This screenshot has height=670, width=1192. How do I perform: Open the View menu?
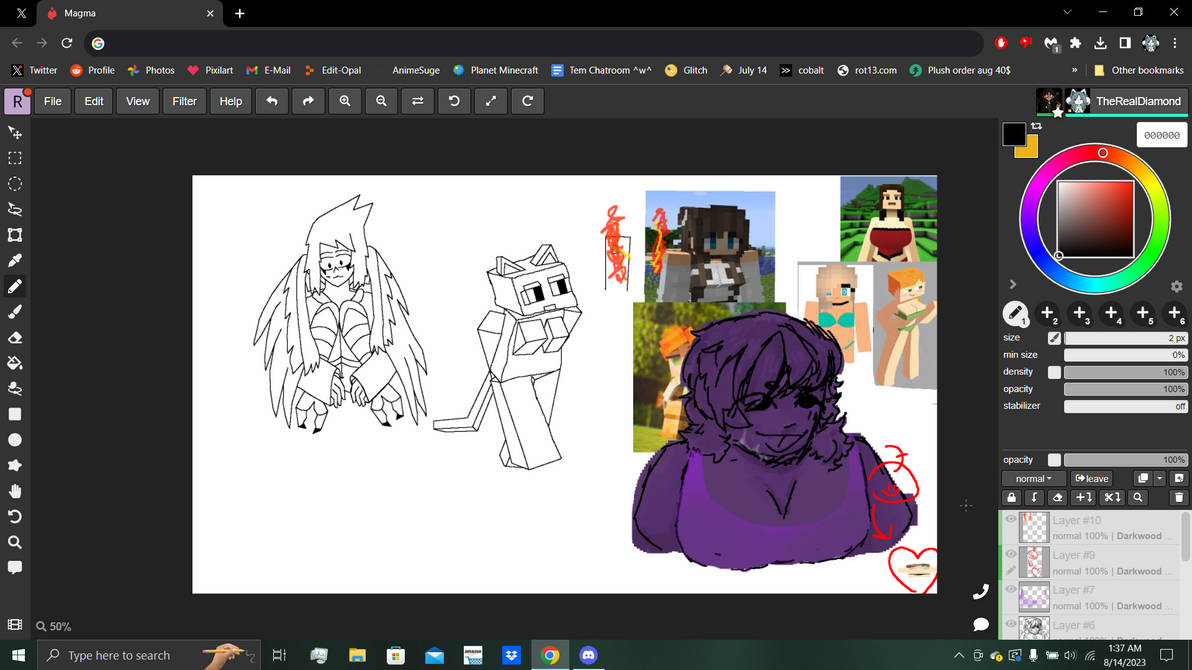tap(138, 101)
